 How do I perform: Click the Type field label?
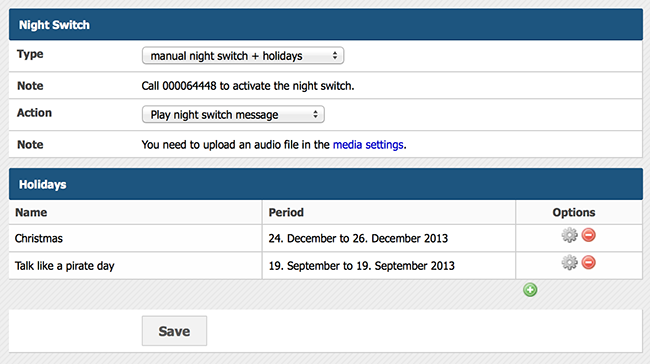[x=30, y=54]
